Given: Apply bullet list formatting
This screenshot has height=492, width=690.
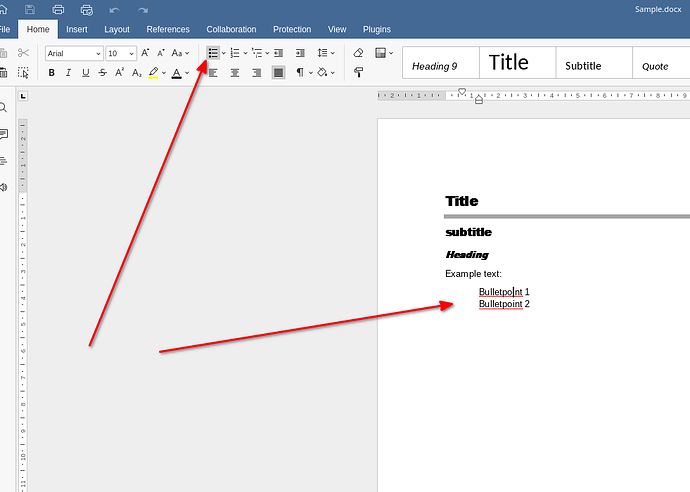Looking at the screenshot, I should coord(213,53).
